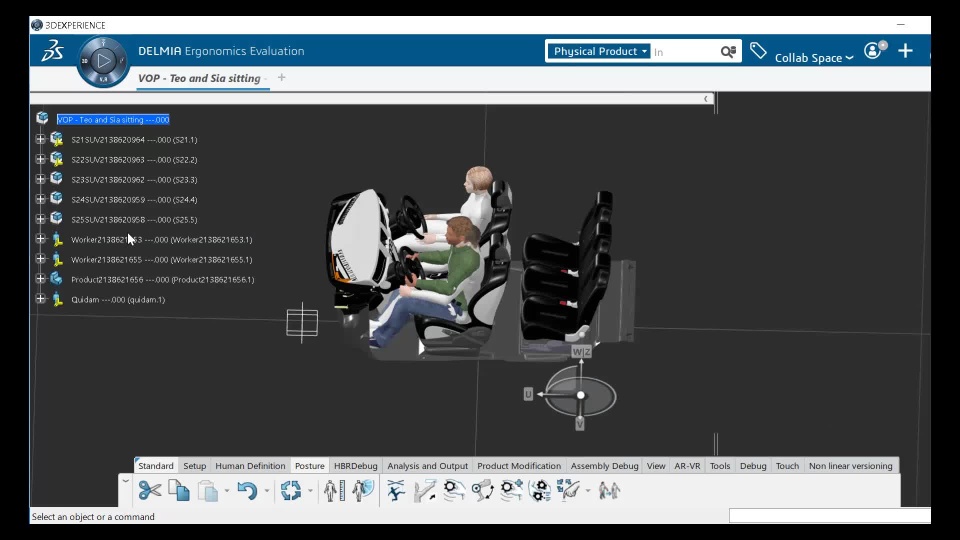
Task: Switch to the HBRDebug tab
Action: (356, 466)
